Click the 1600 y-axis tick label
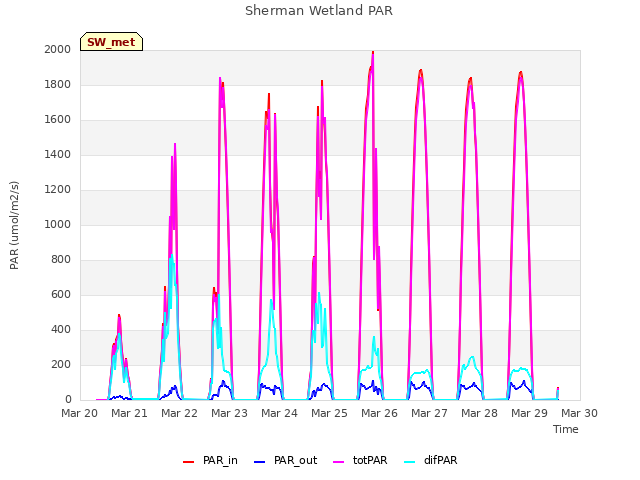Image resolution: width=640 pixels, height=480 pixels. 58,120
